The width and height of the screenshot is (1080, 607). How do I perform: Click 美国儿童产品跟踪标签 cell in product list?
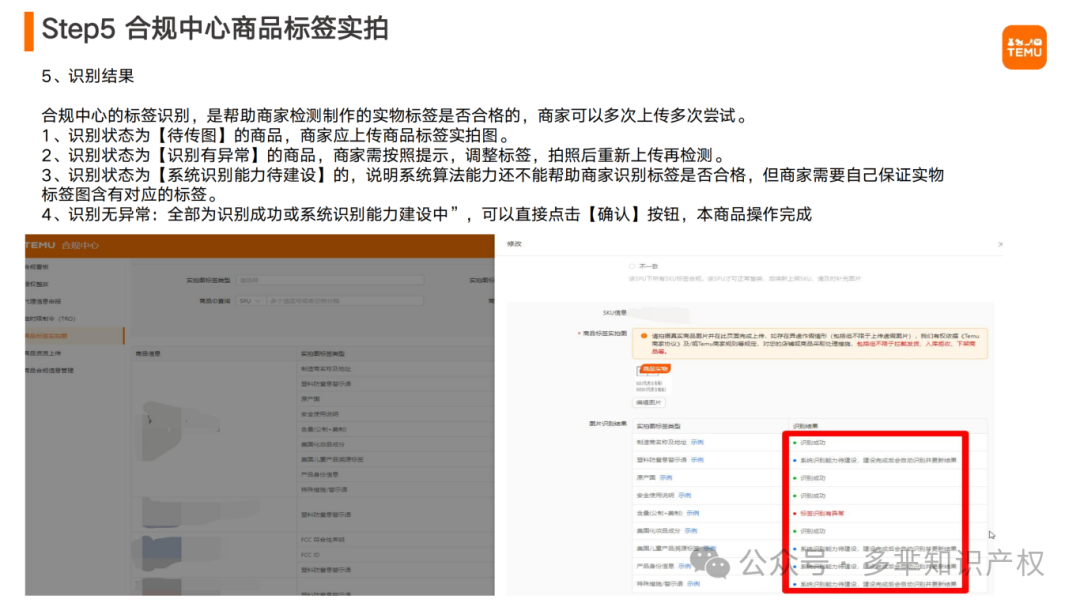tap(332, 460)
